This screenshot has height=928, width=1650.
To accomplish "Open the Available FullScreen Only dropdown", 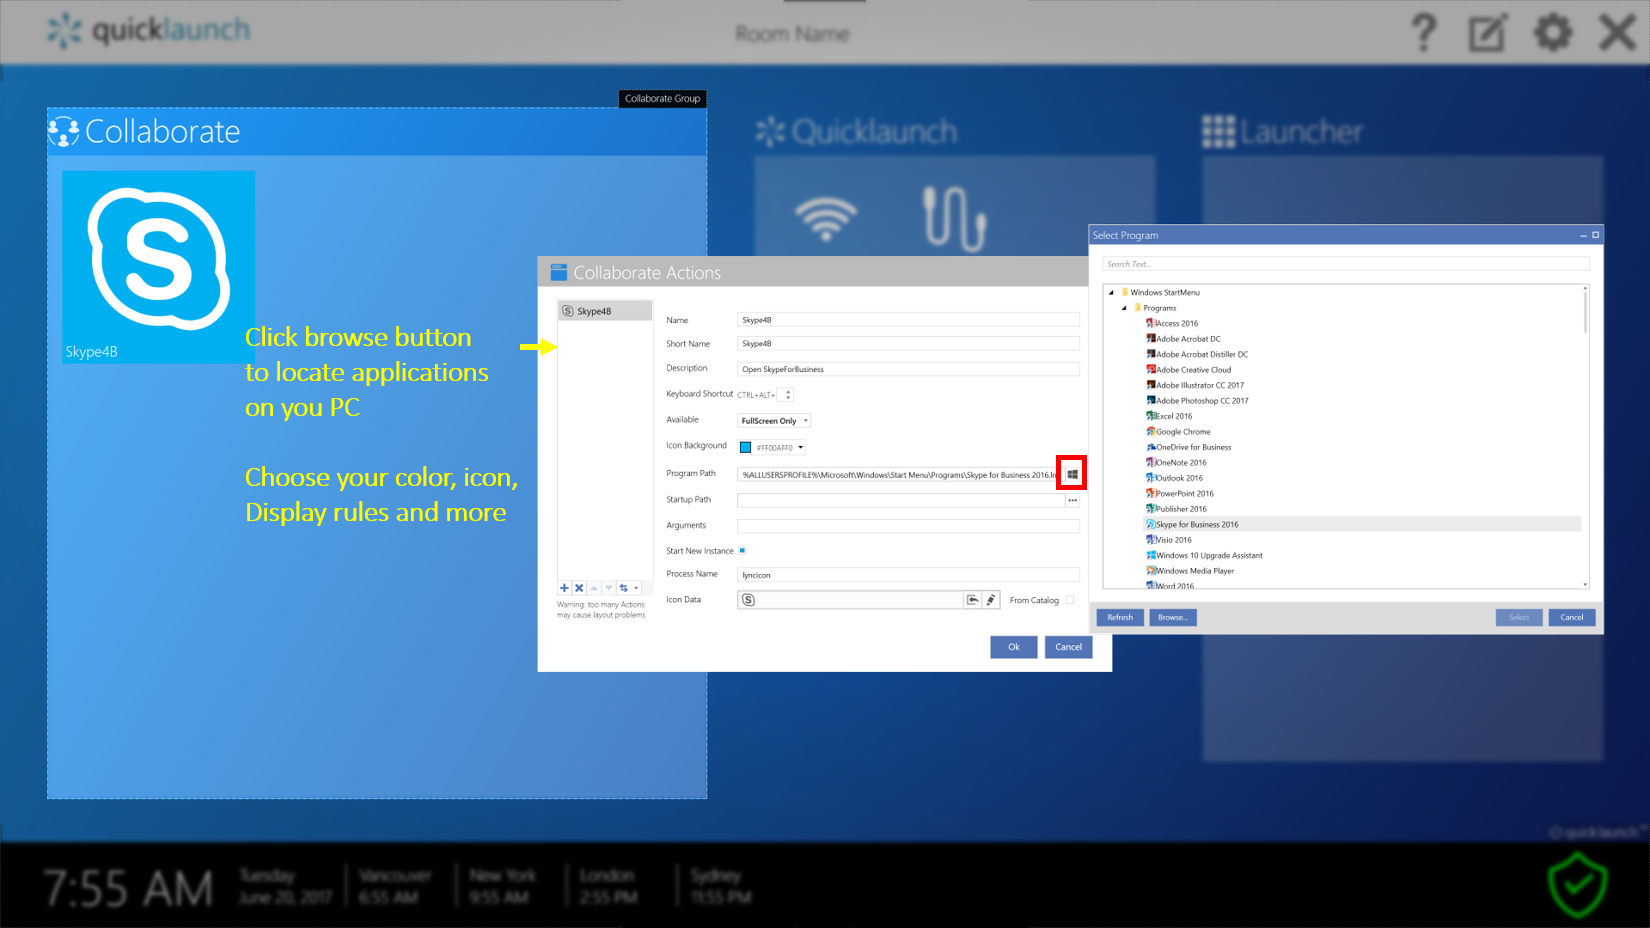I will (x=774, y=421).
